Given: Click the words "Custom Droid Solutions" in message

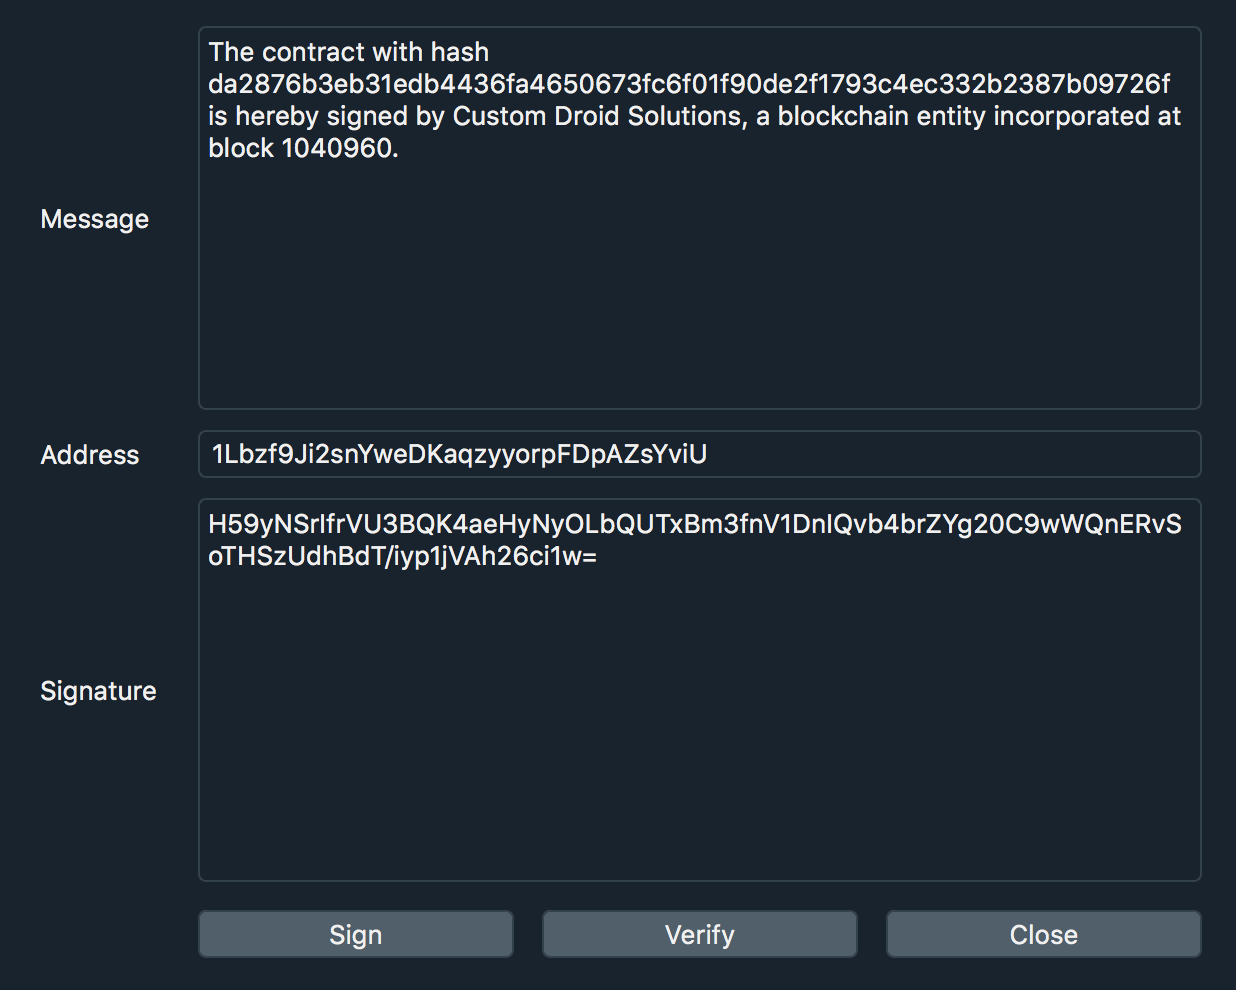Looking at the screenshot, I should click(x=598, y=116).
